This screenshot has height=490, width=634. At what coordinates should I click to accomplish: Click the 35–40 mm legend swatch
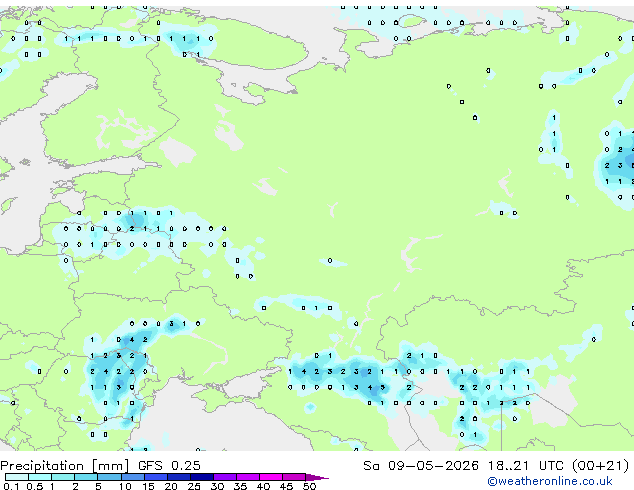248,477
